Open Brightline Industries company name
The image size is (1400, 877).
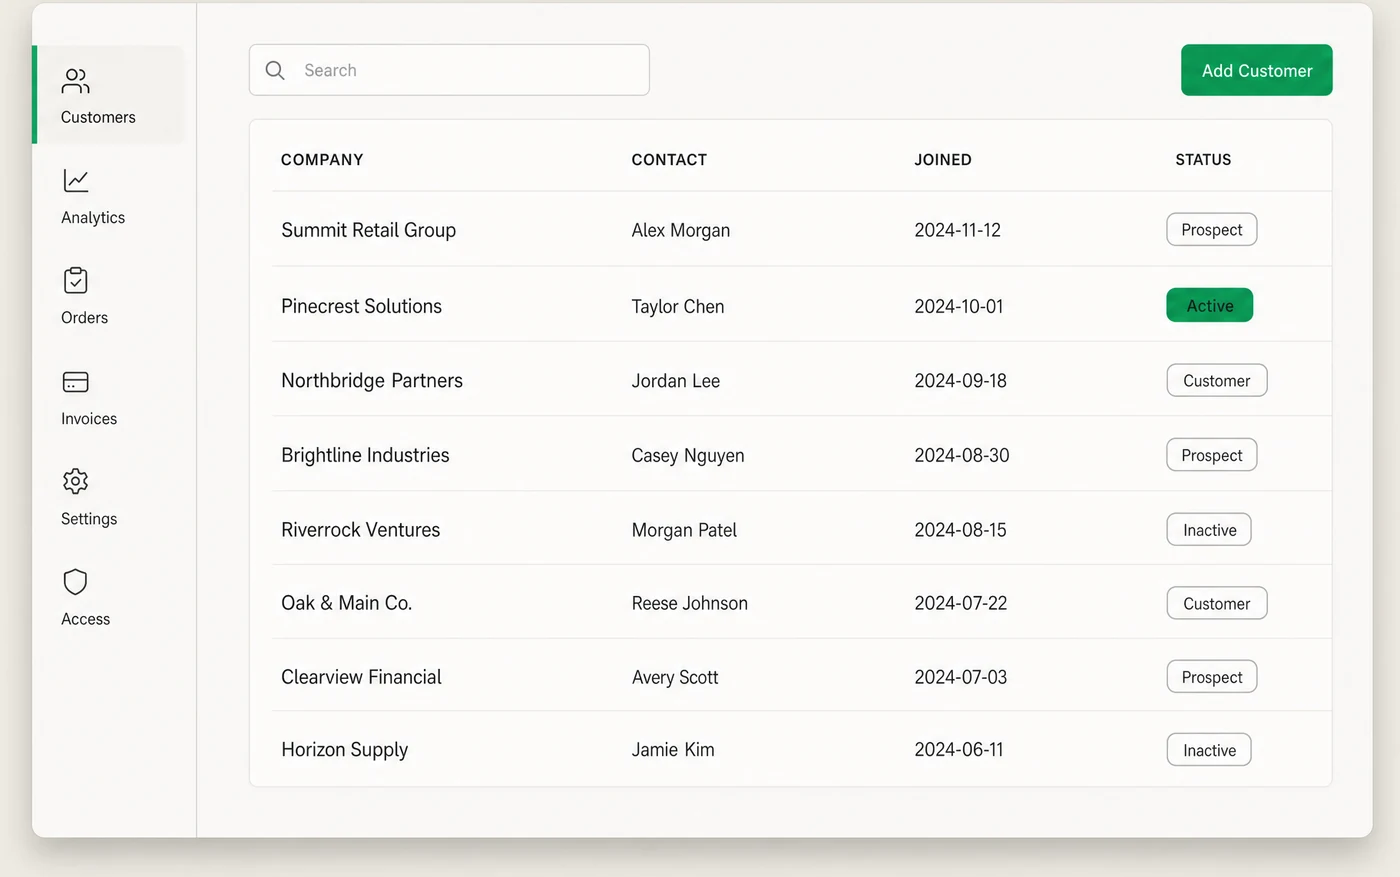365,455
